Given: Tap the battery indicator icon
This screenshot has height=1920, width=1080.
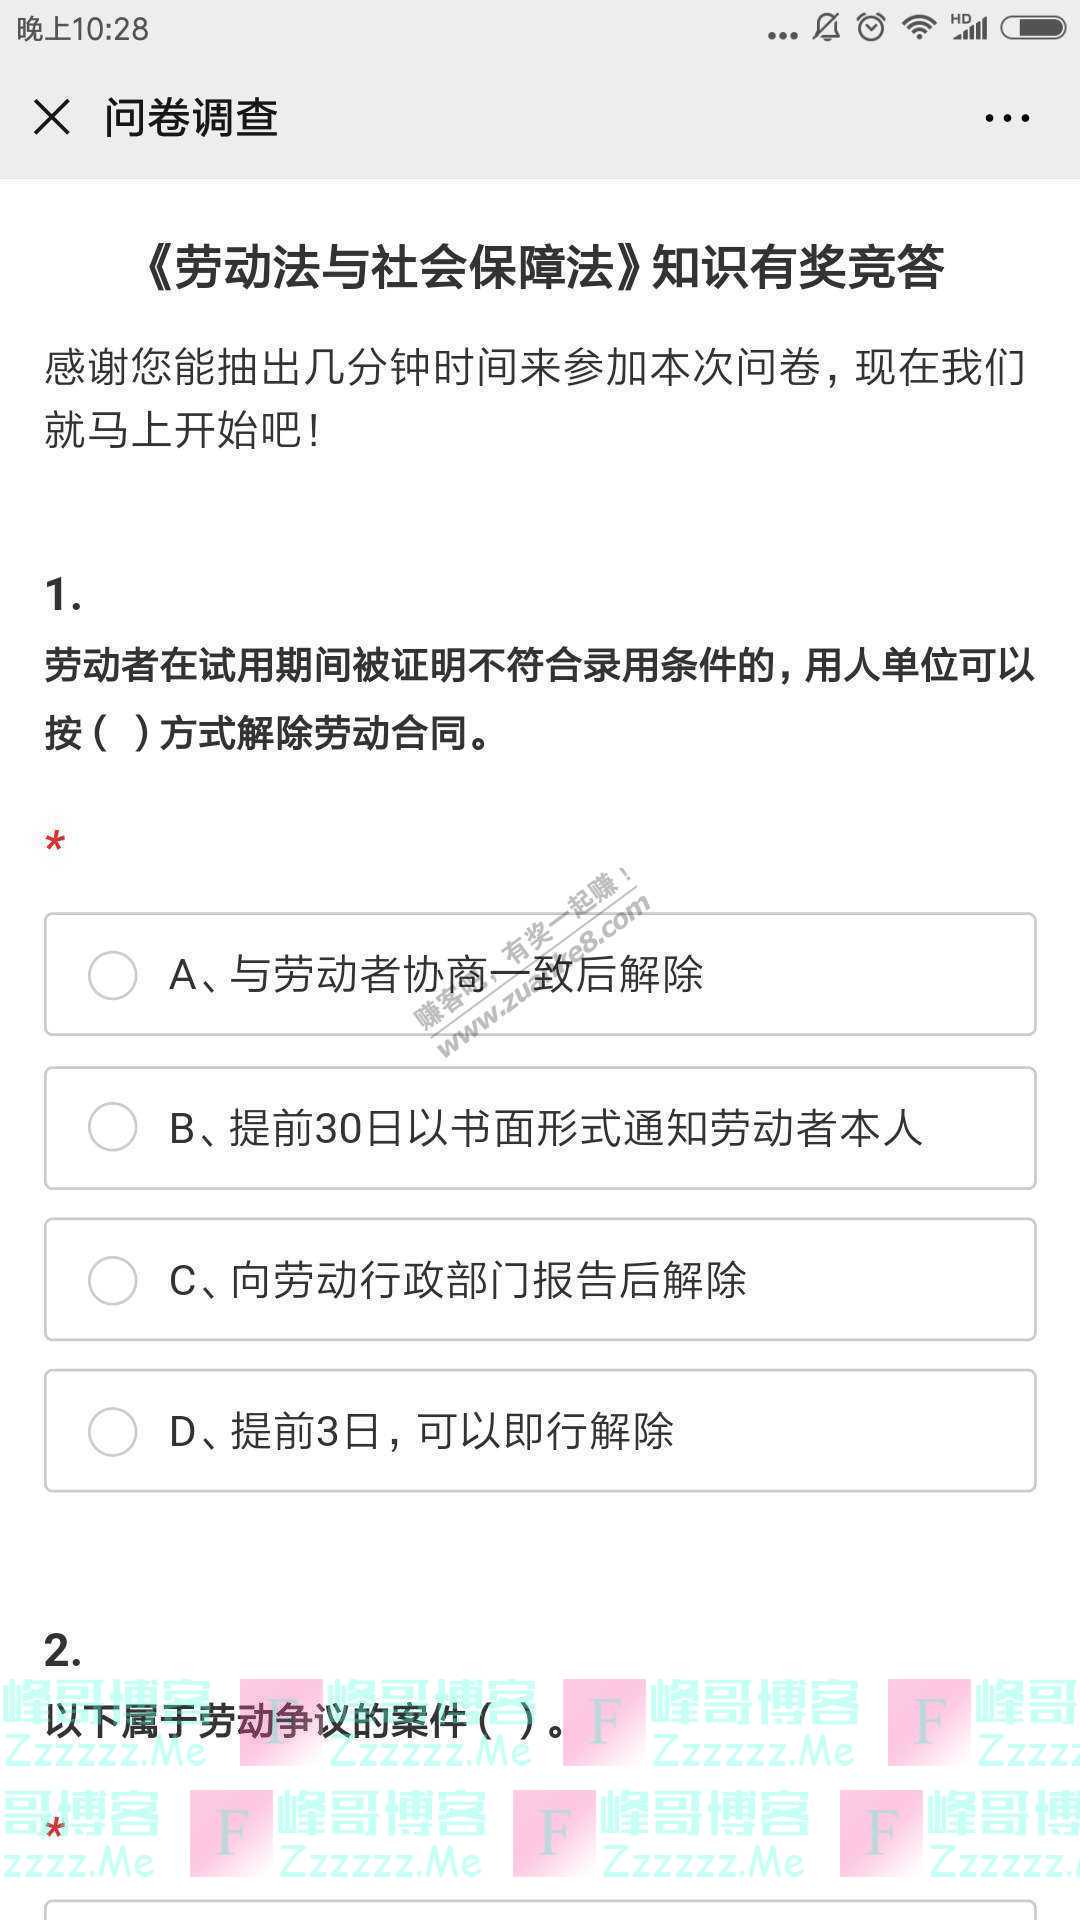Looking at the screenshot, I should pyautogui.click(x=1033, y=28).
